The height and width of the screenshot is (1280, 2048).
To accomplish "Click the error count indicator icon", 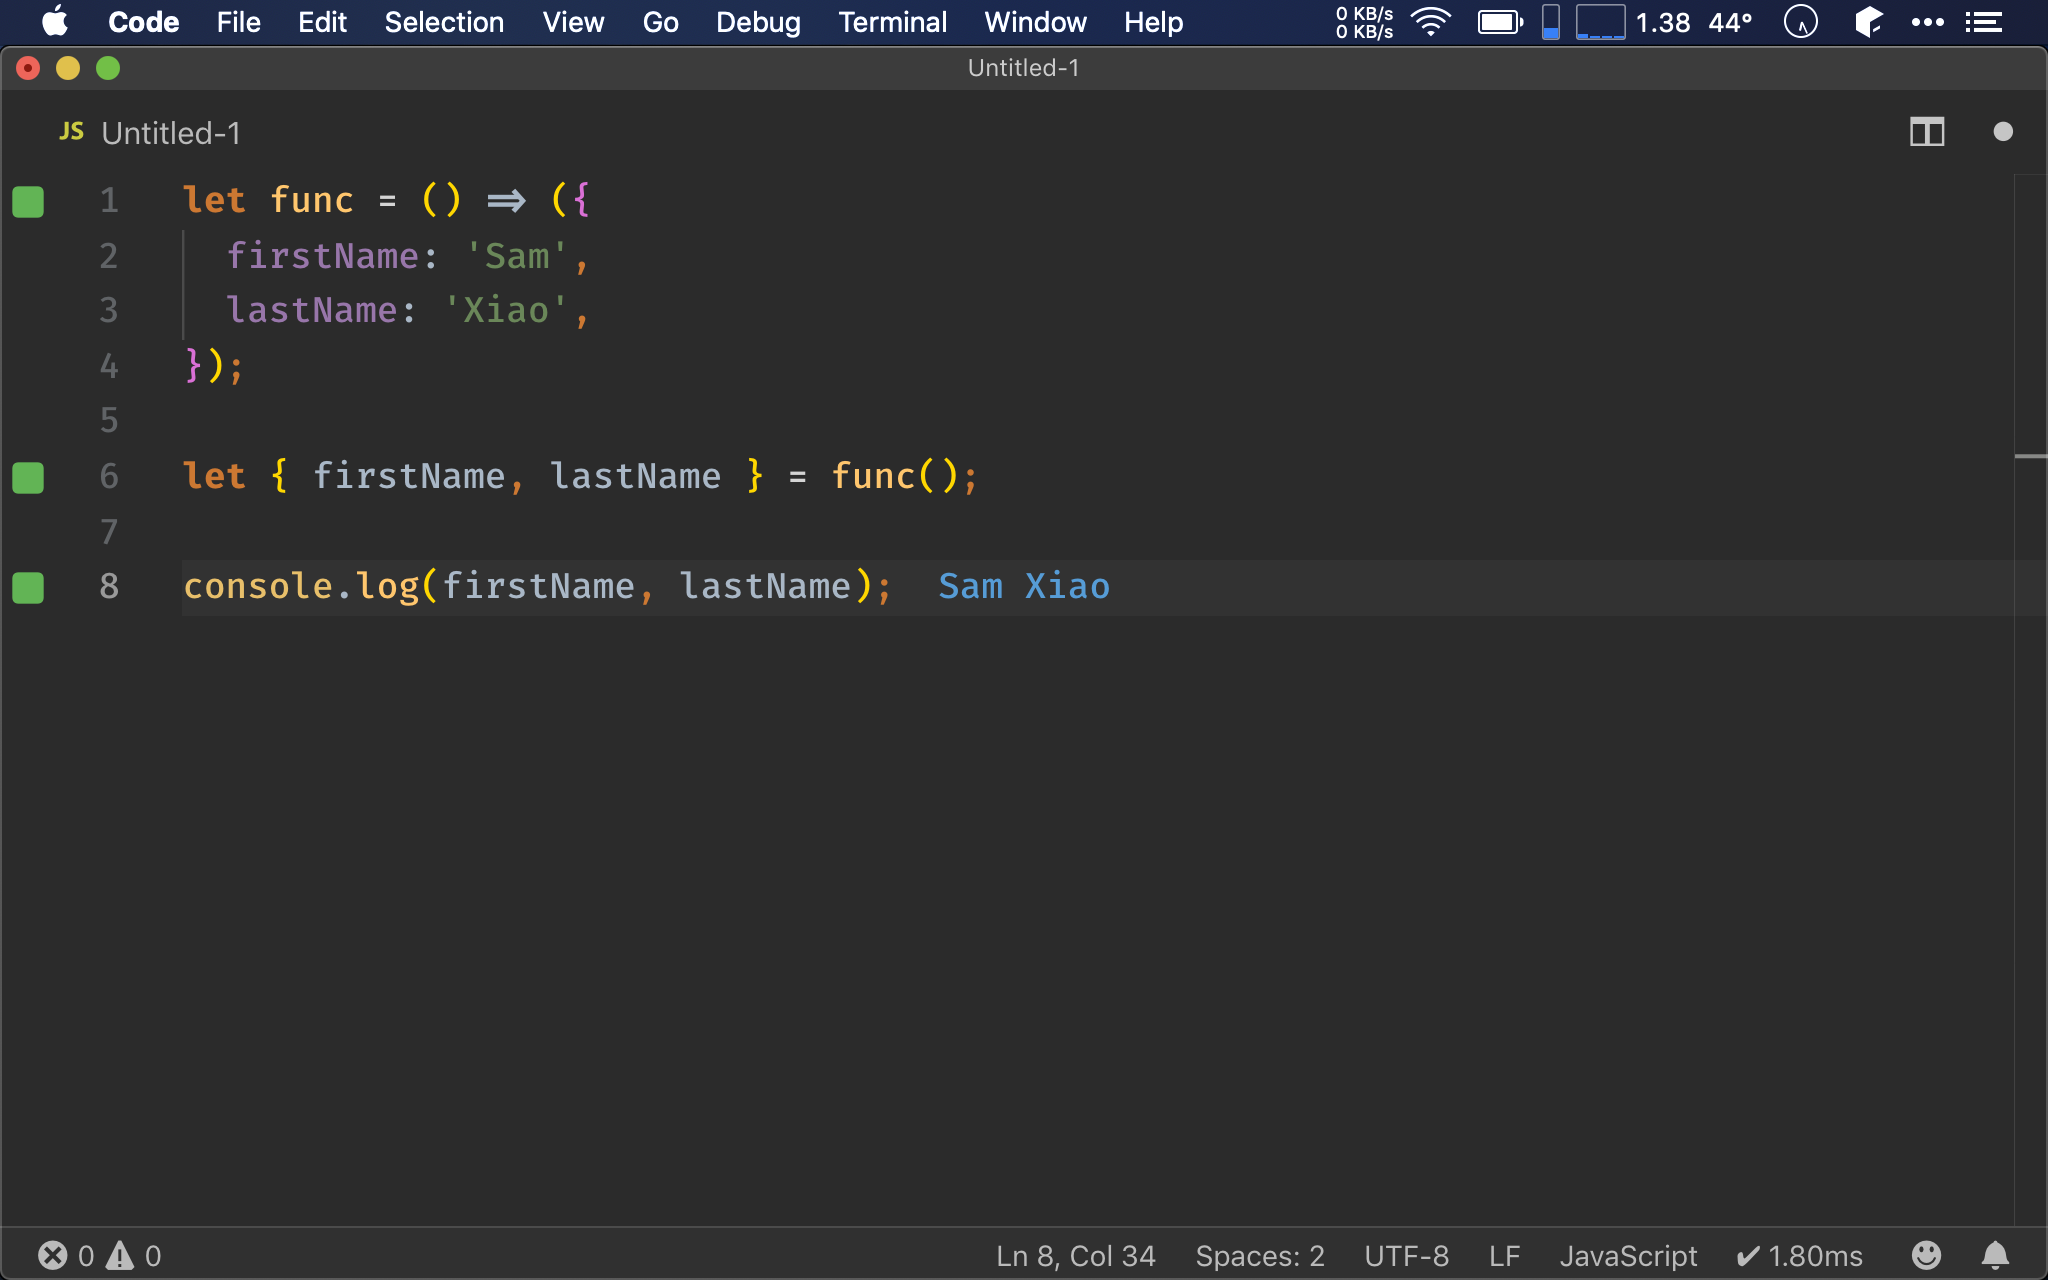I will [x=52, y=1253].
